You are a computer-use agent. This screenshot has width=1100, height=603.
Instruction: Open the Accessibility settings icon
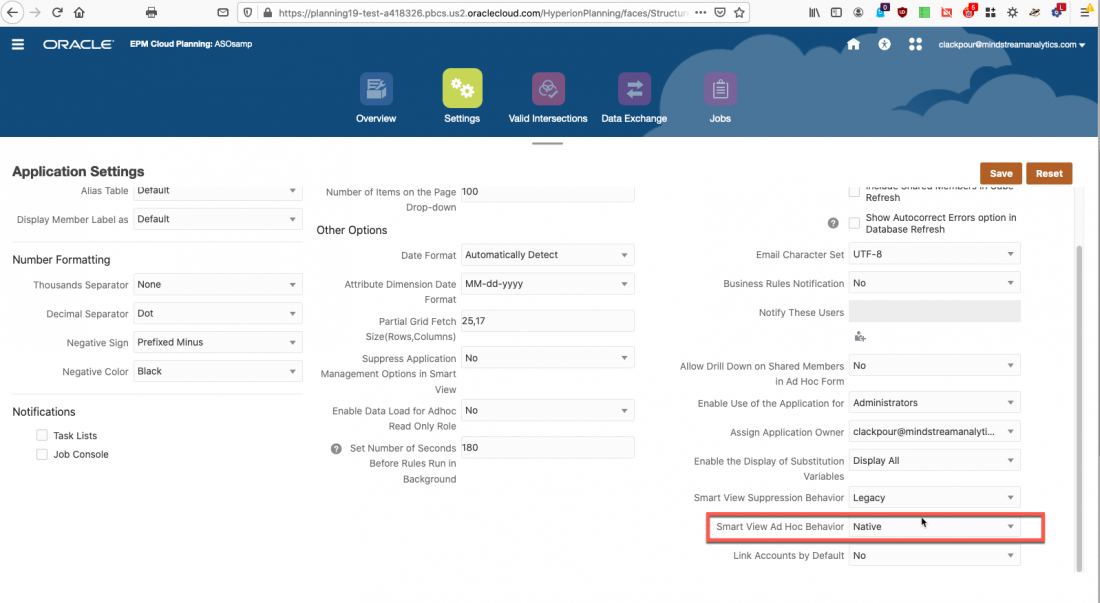coord(883,44)
